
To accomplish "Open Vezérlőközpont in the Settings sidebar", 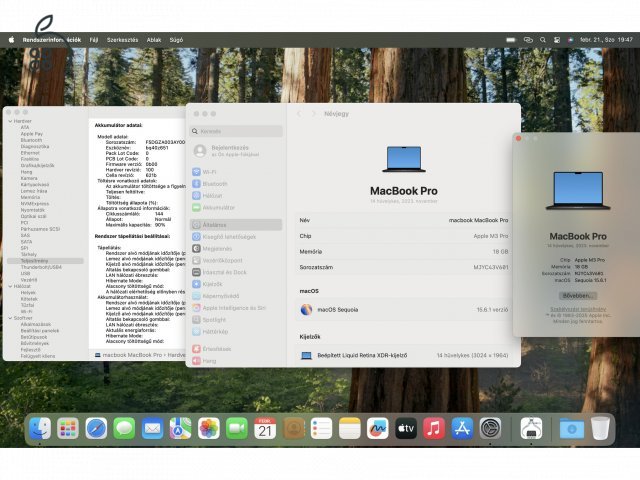I will [x=236, y=260].
